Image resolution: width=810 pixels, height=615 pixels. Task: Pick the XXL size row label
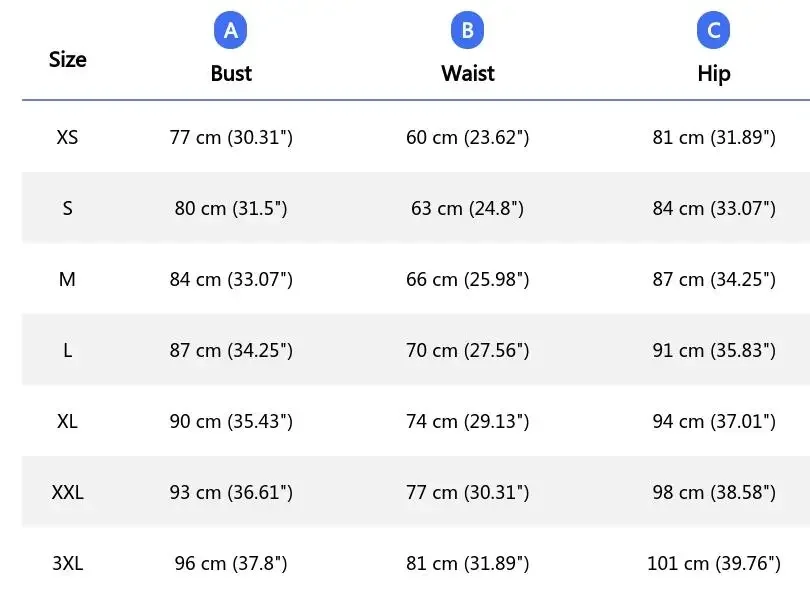68,492
